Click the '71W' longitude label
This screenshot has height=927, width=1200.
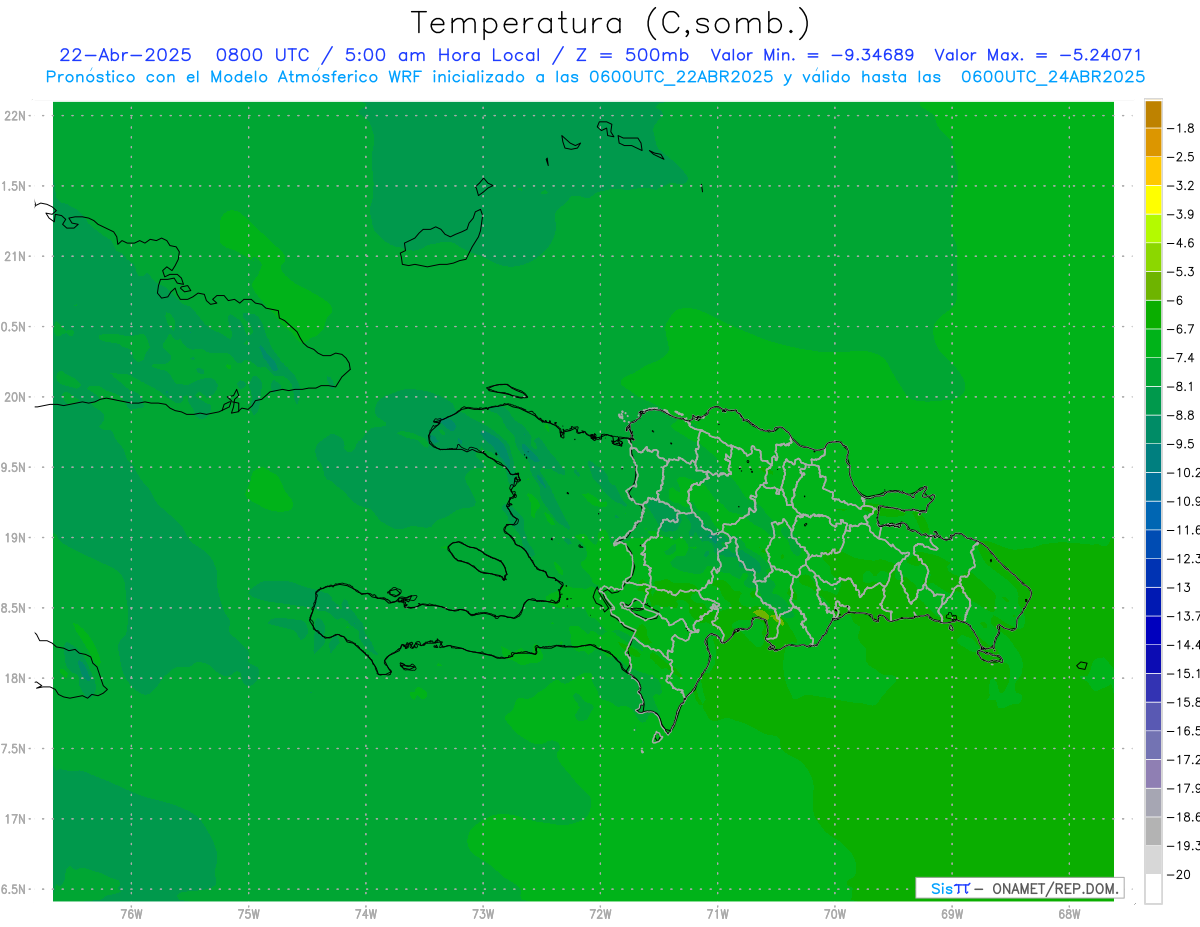pyautogui.click(x=717, y=913)
